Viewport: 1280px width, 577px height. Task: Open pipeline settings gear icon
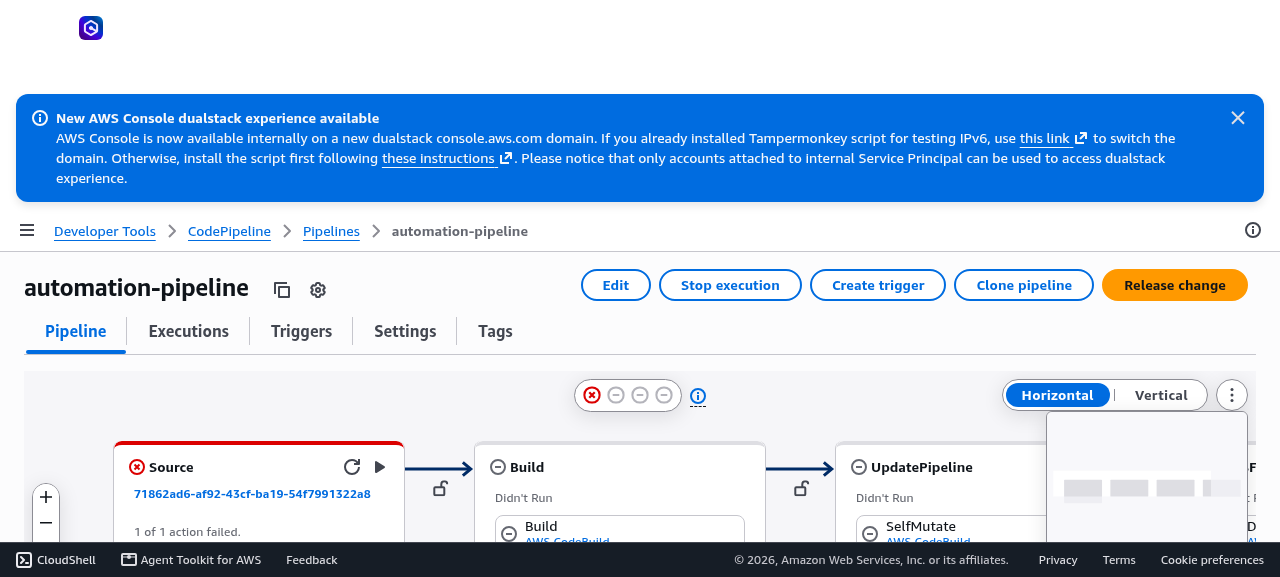coord(318,290)
